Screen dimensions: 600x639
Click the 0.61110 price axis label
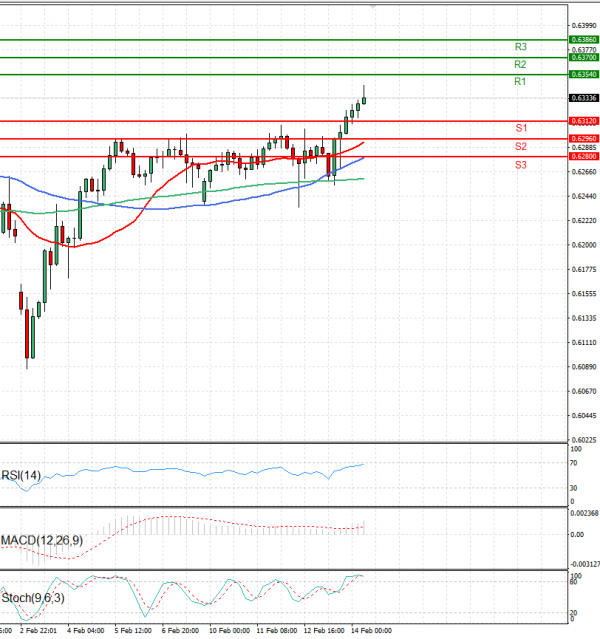click(584, 343)
